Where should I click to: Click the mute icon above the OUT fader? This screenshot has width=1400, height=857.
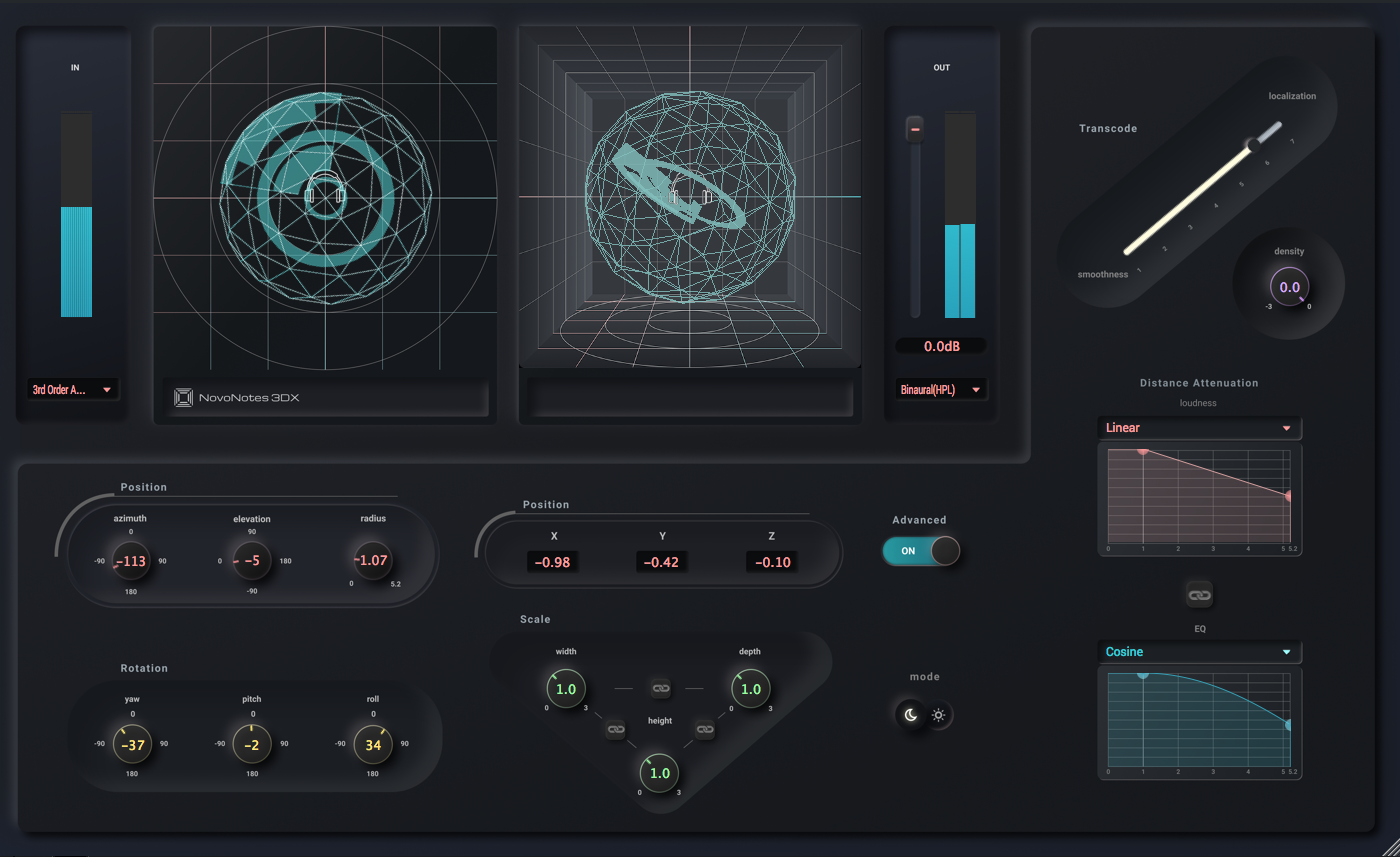(x=913, y=128)
